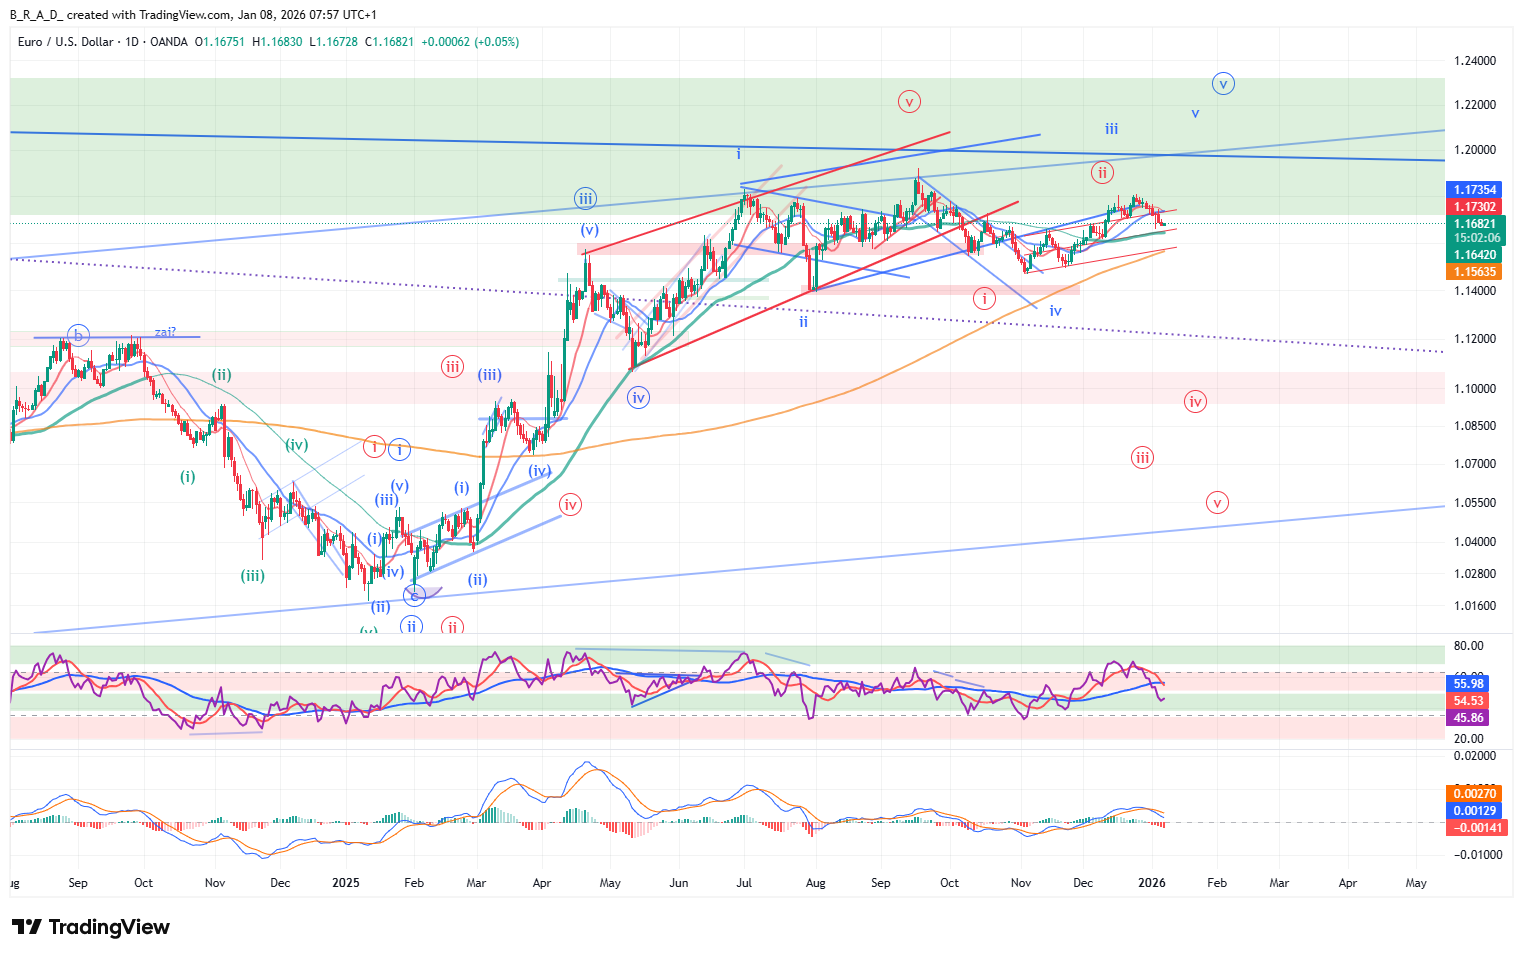Click the TradingView logo at the bottom
Viewport: 1523px width, 957px height.
point(91,927)
